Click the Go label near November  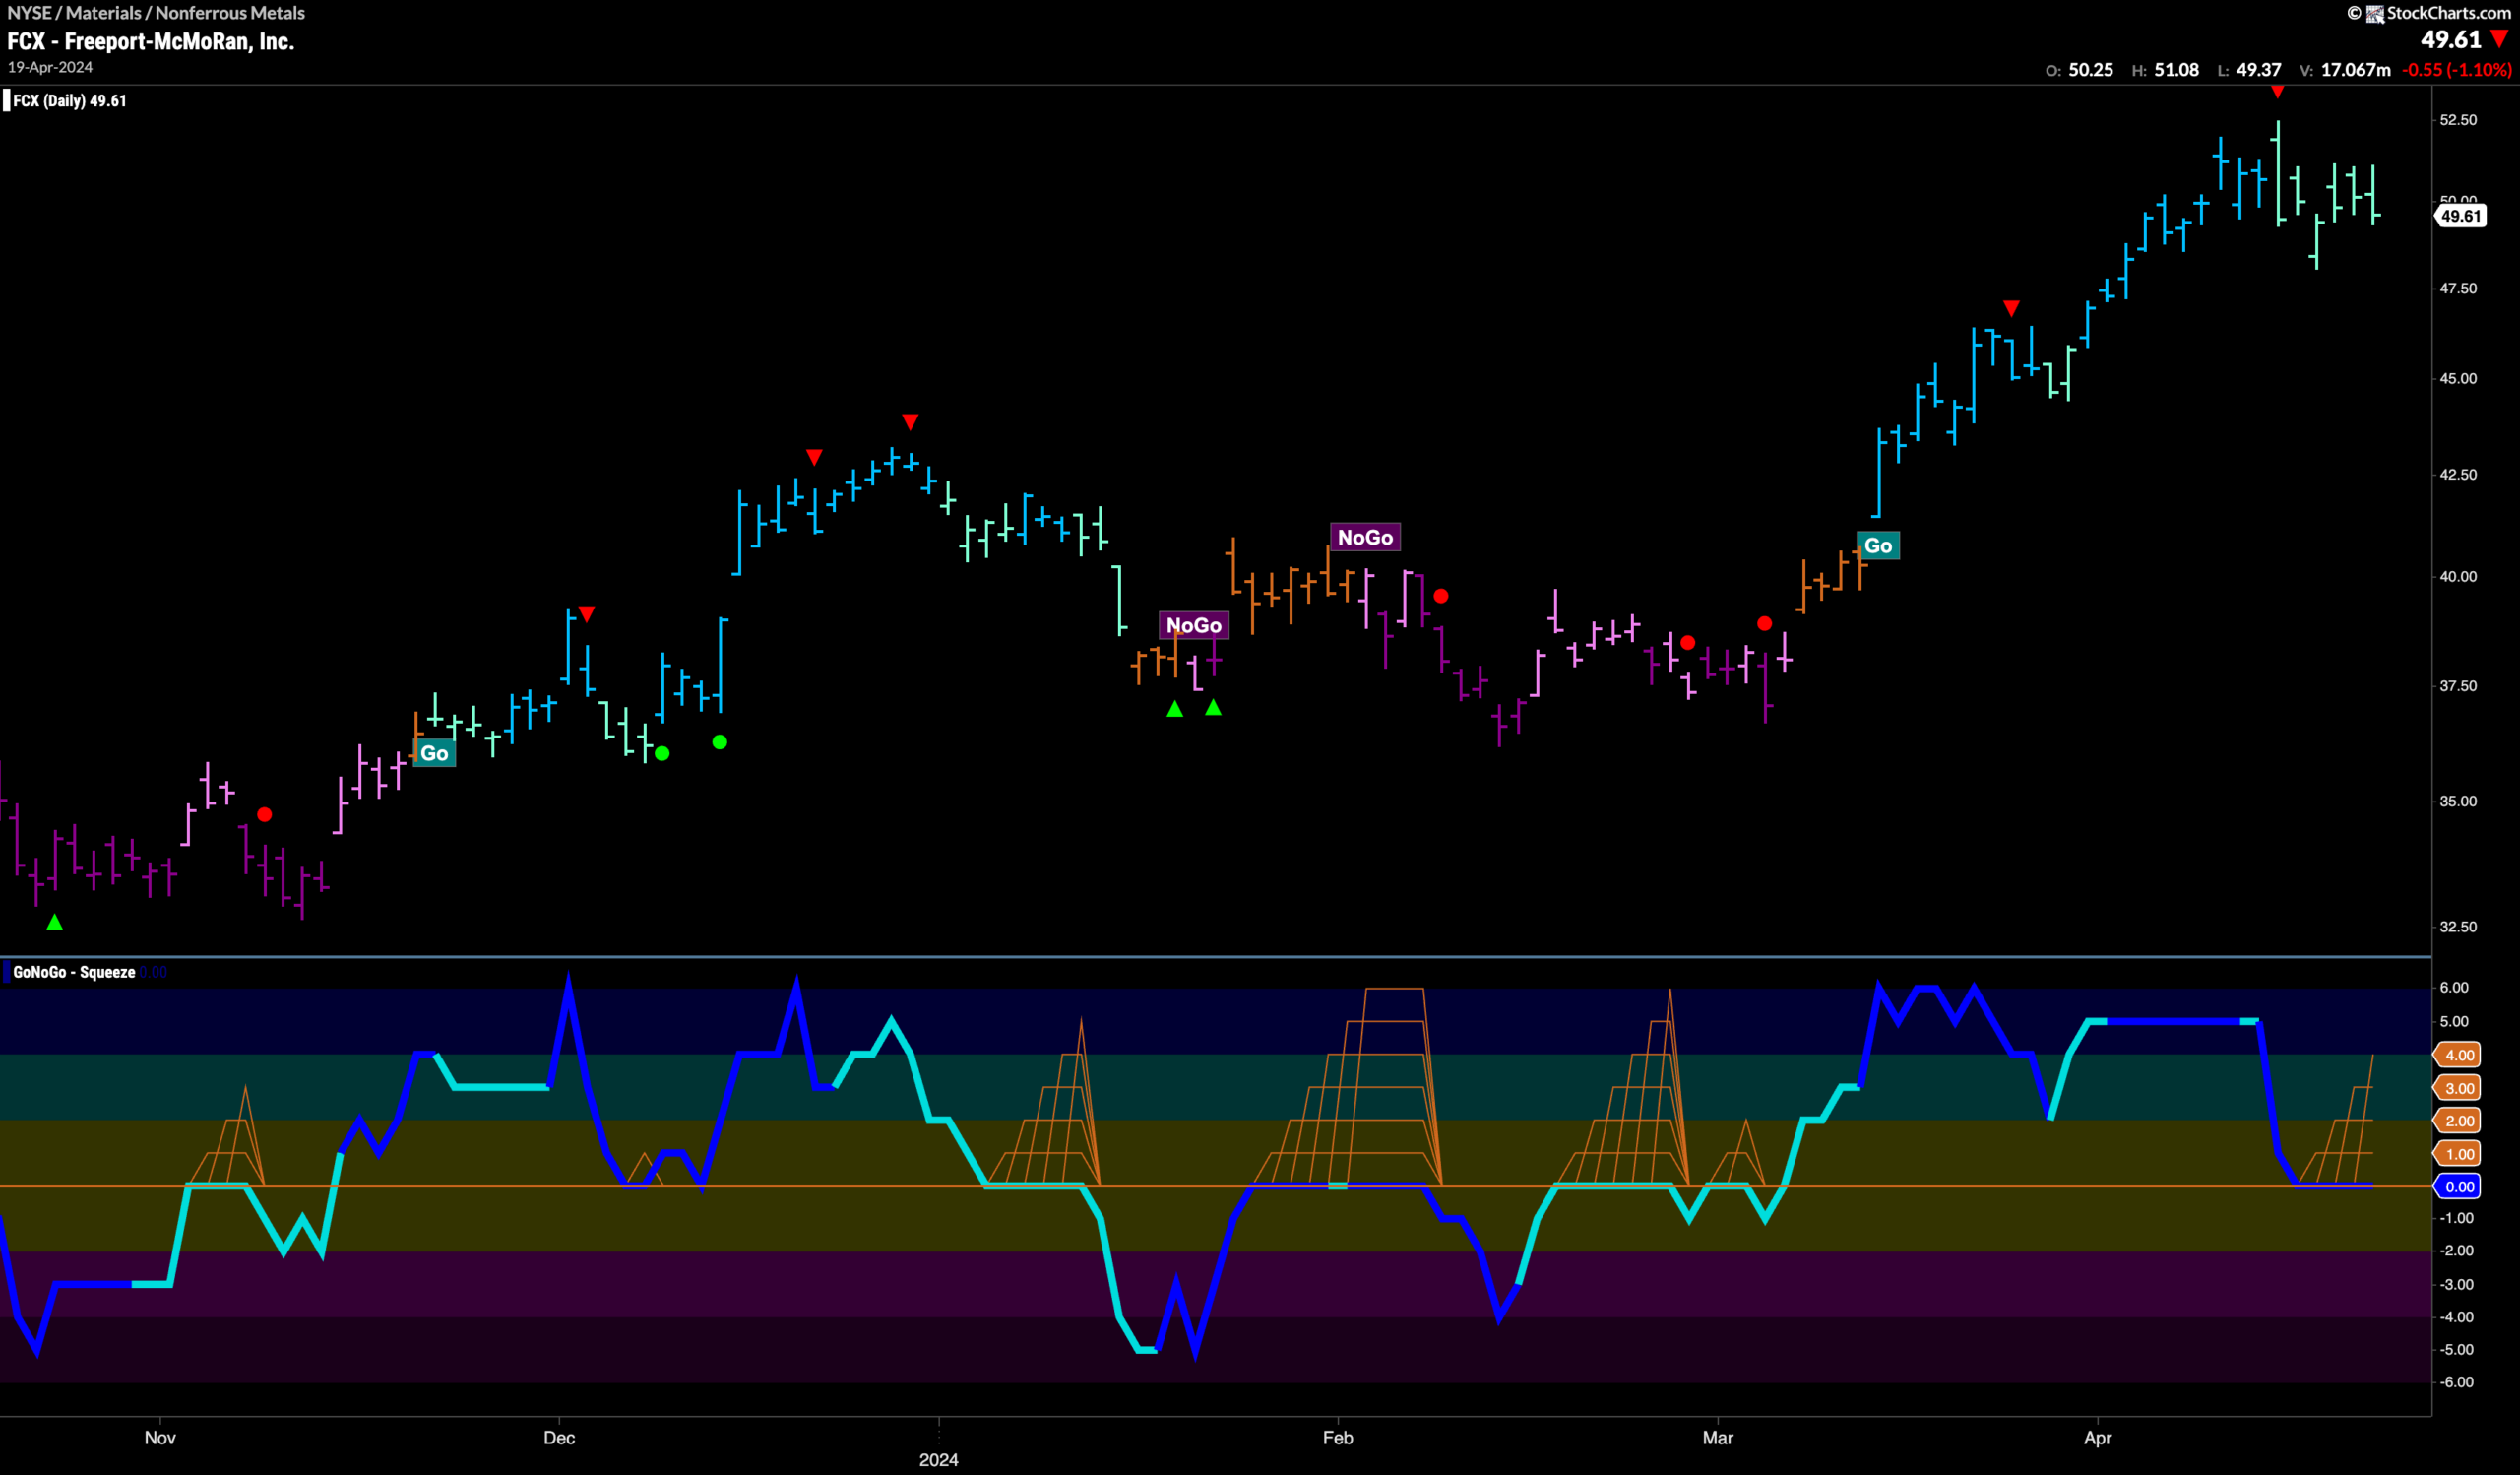point(434,753)
